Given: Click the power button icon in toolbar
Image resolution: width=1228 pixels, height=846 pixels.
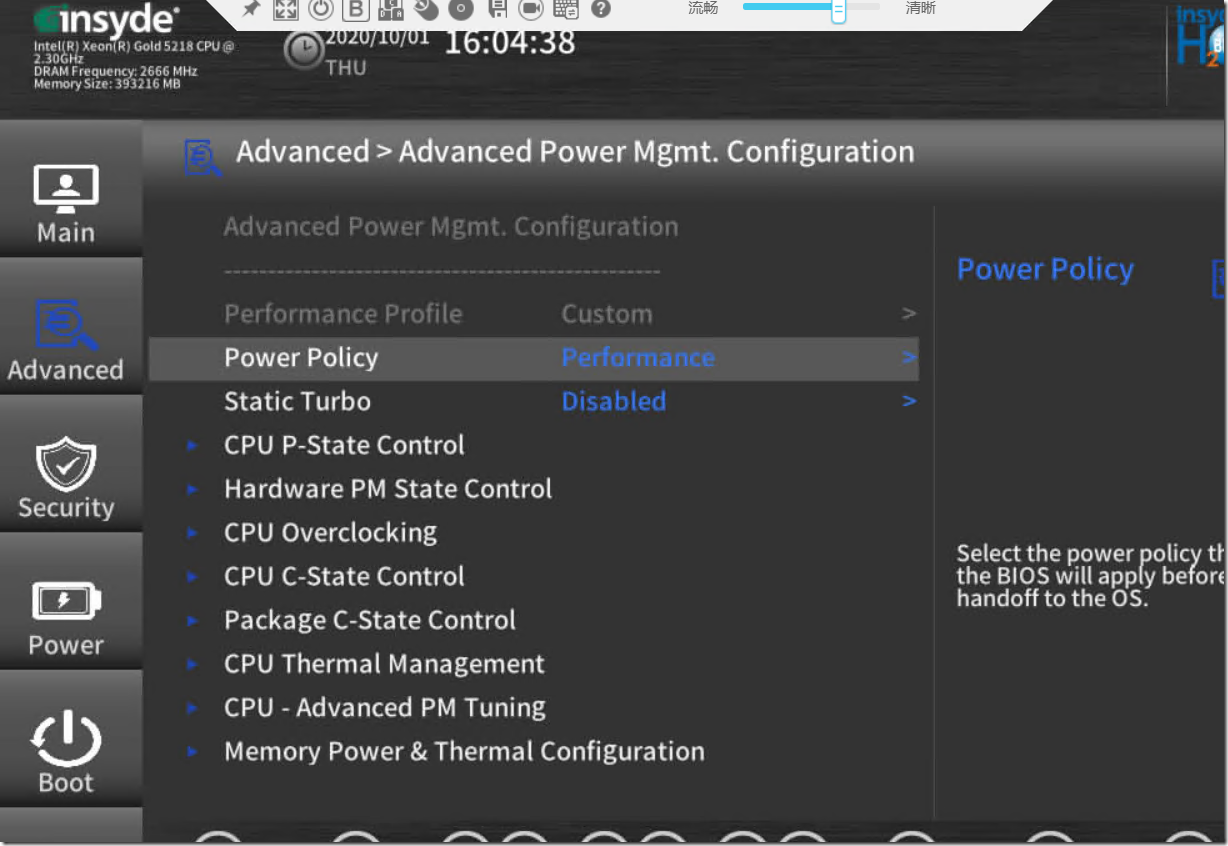Looking at the screenshot, I should (x=320, y=10).
